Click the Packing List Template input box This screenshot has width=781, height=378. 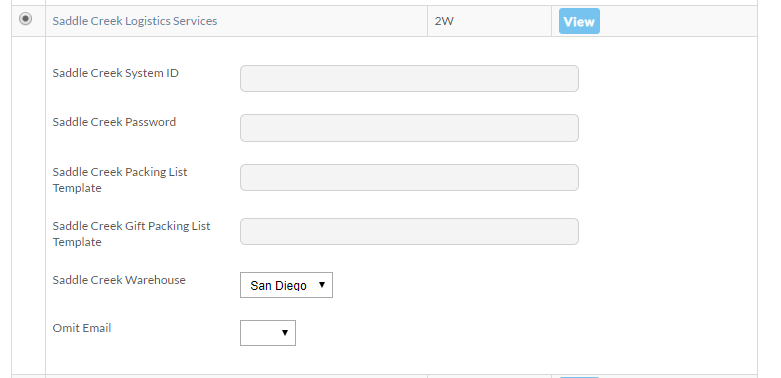pyautogui.click(x=409, y=177)
